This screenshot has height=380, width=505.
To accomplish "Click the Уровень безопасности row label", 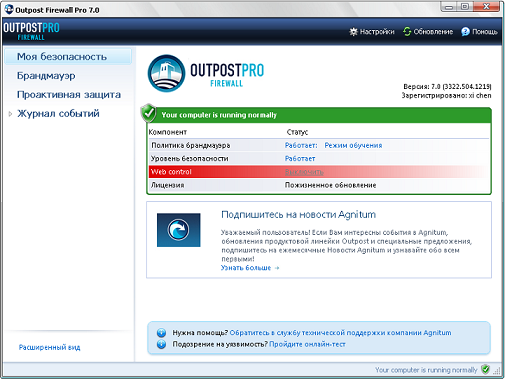I will pyautogui.click(x=190, y=159).
